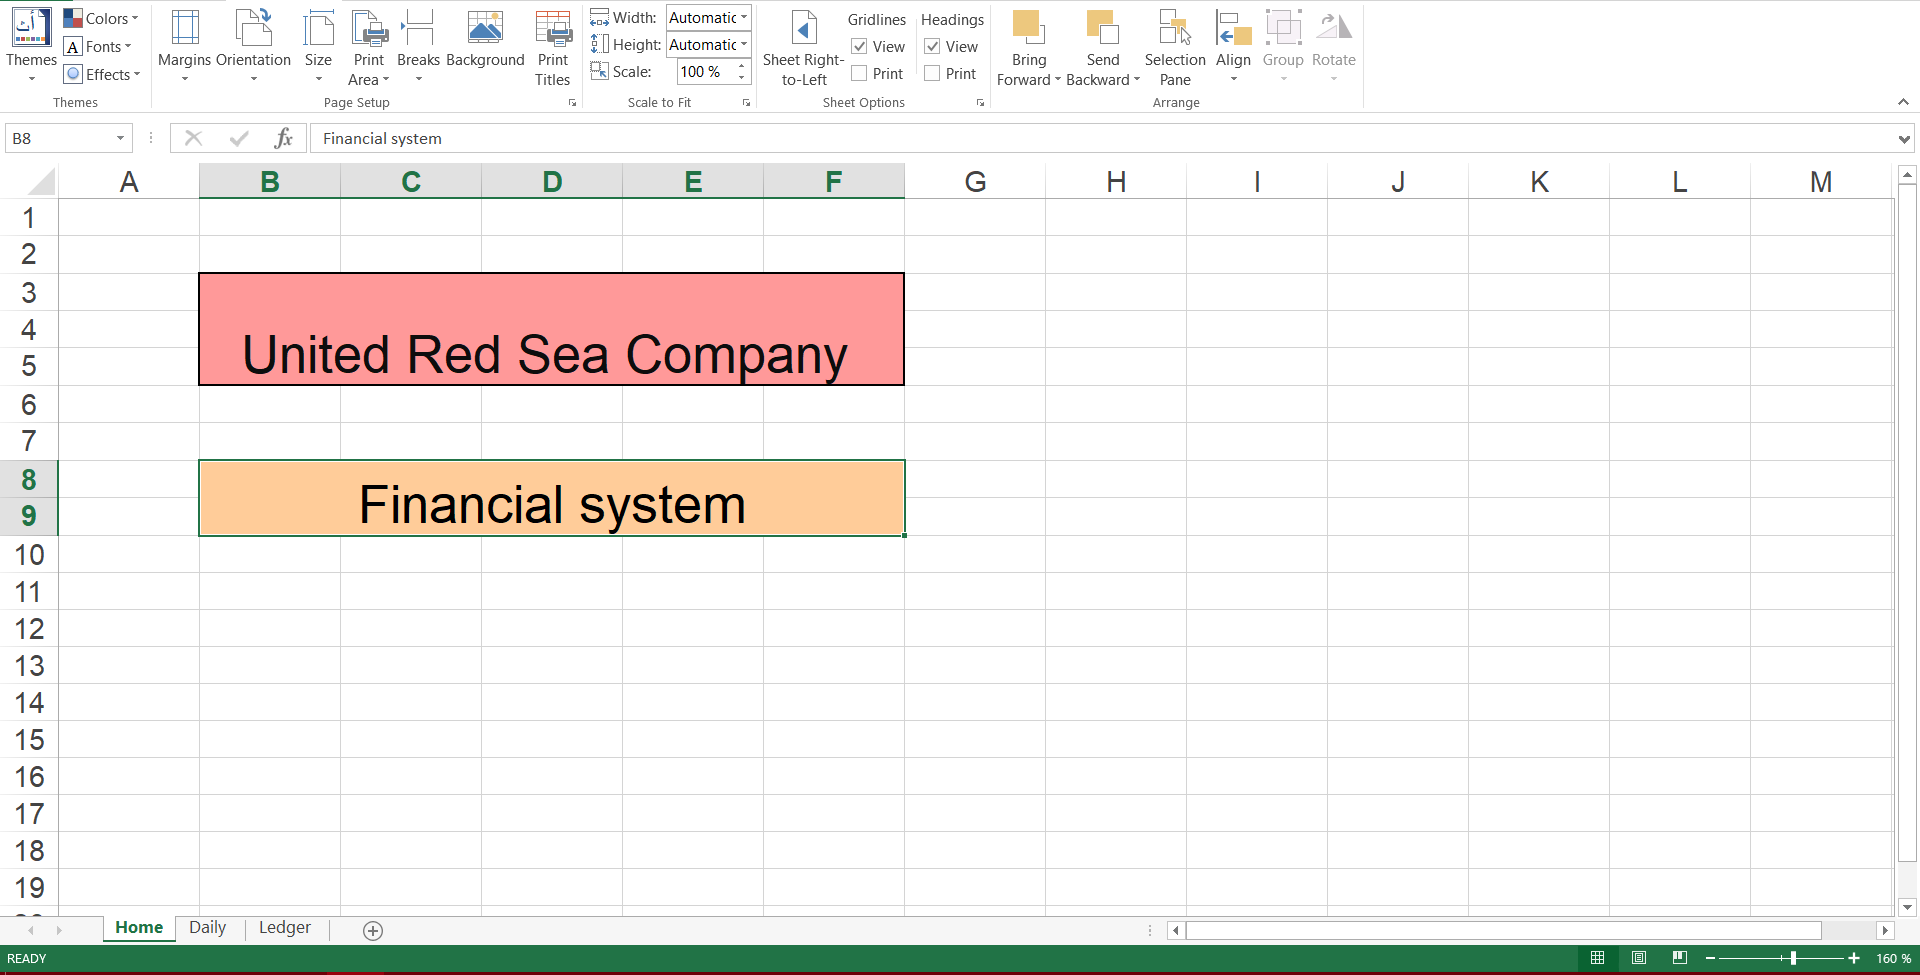Insert a sheet Background
This screenshot has height=975, width=1920.
tap(486, 45)
